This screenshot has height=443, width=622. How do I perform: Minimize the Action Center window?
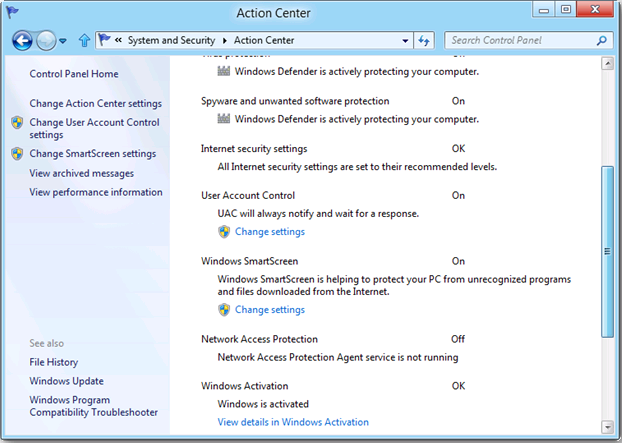pos(544,10)
